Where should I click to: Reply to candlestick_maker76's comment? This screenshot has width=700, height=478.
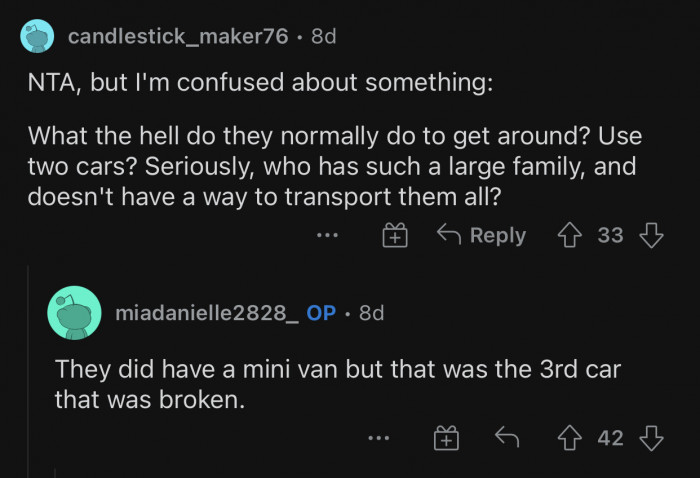click(x=481, y=236)
